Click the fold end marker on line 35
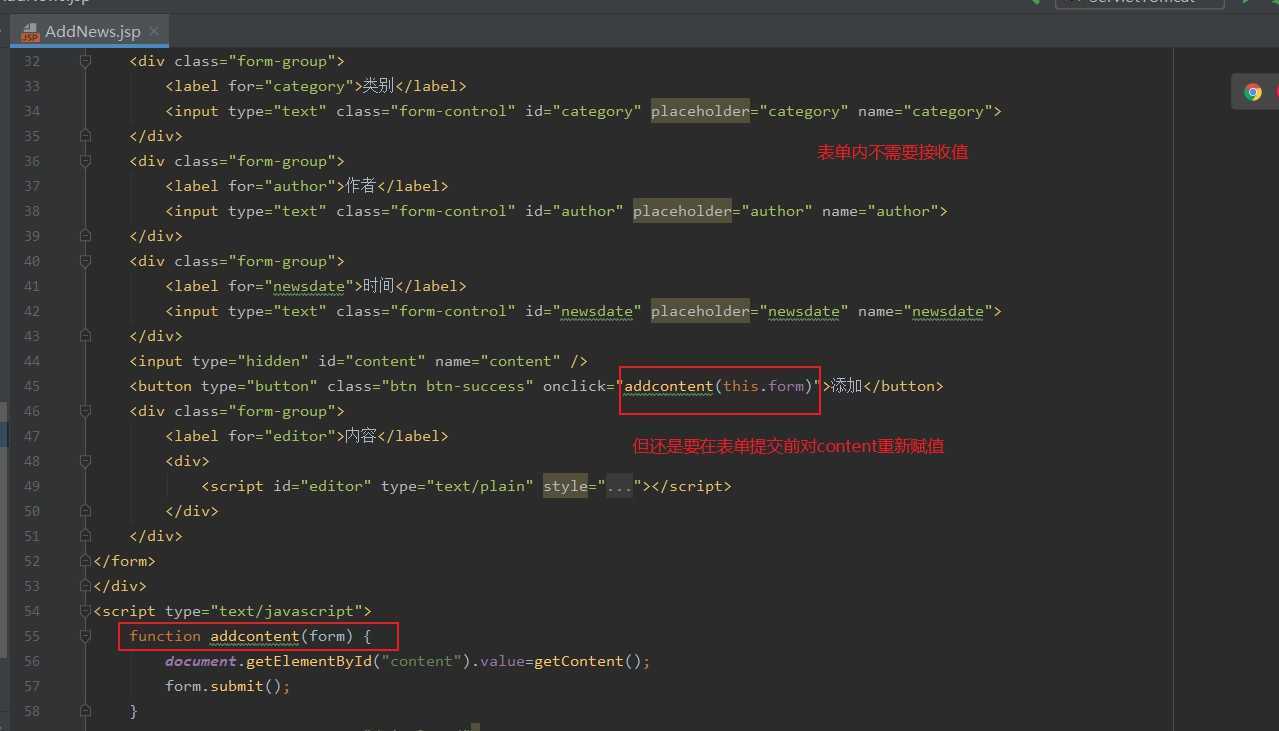The width and height of the screenshot is (1279, 731). 85,136
